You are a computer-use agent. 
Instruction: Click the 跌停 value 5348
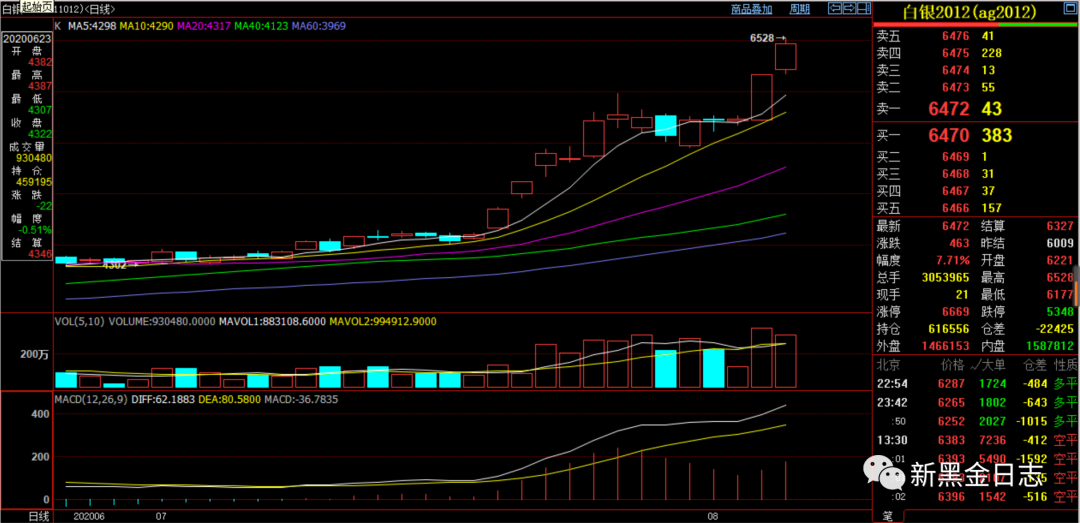[x=1060, y=312]
